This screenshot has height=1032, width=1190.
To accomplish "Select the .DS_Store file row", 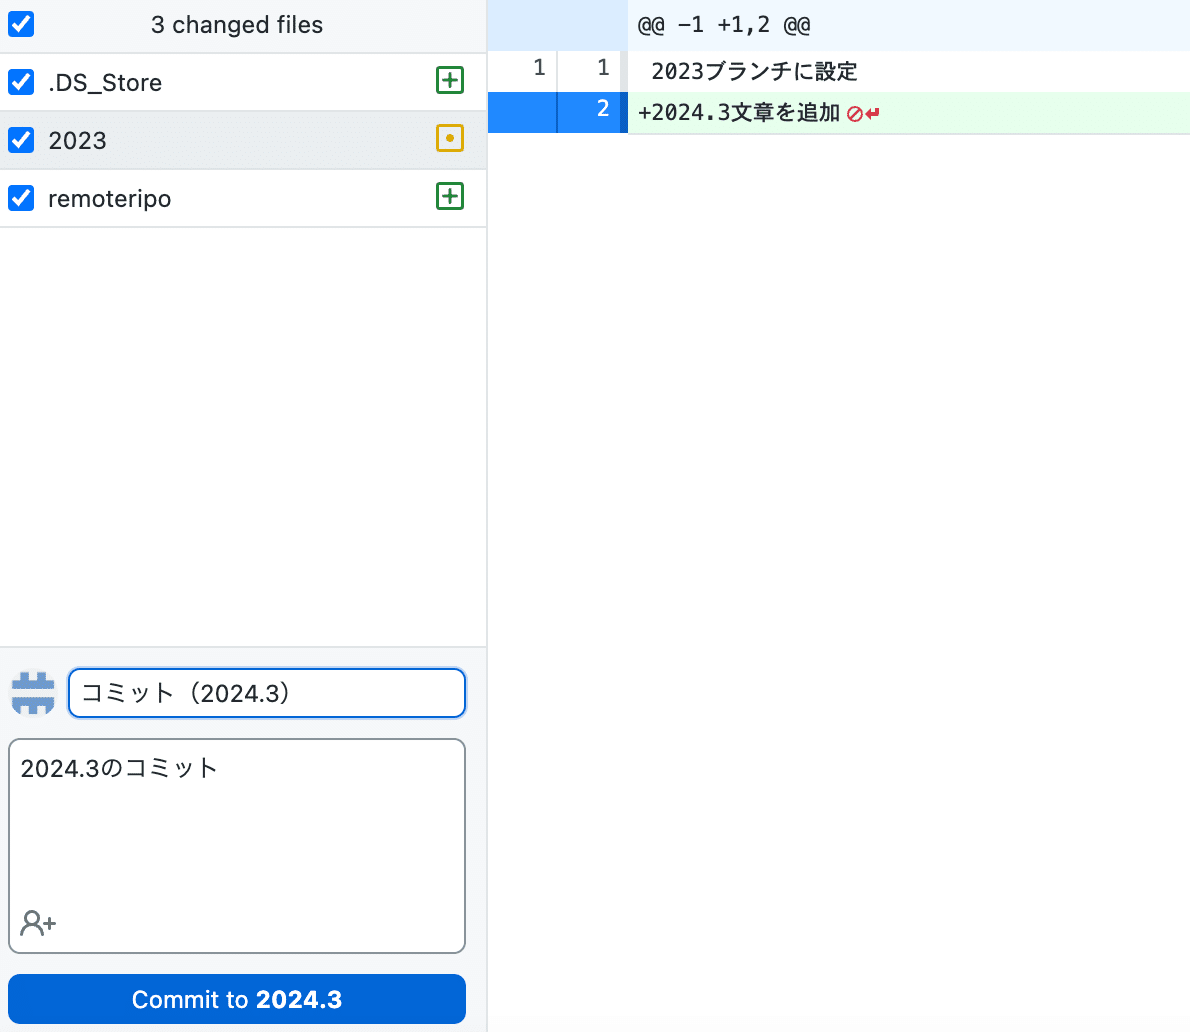I will 243,82.
